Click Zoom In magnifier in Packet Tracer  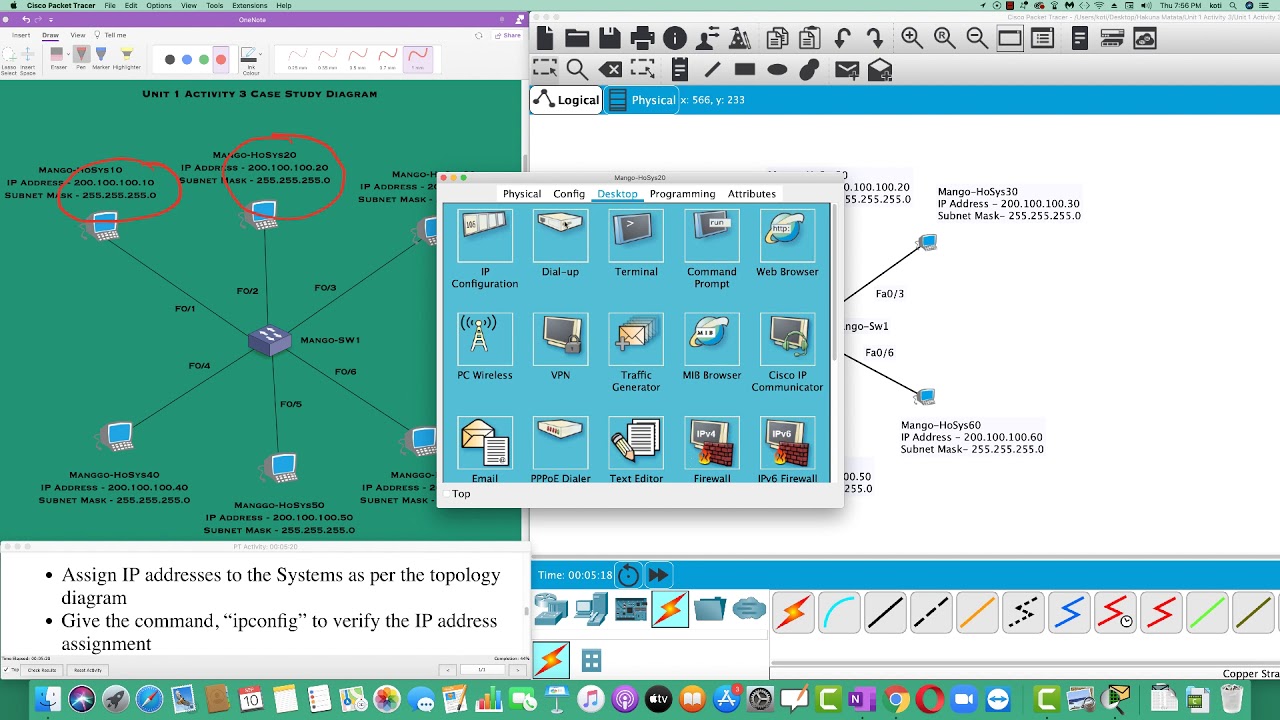pos(911,38)
